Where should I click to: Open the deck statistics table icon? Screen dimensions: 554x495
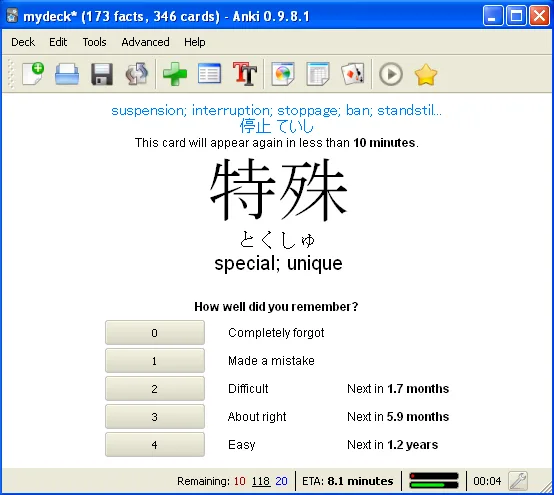(318, 74)
